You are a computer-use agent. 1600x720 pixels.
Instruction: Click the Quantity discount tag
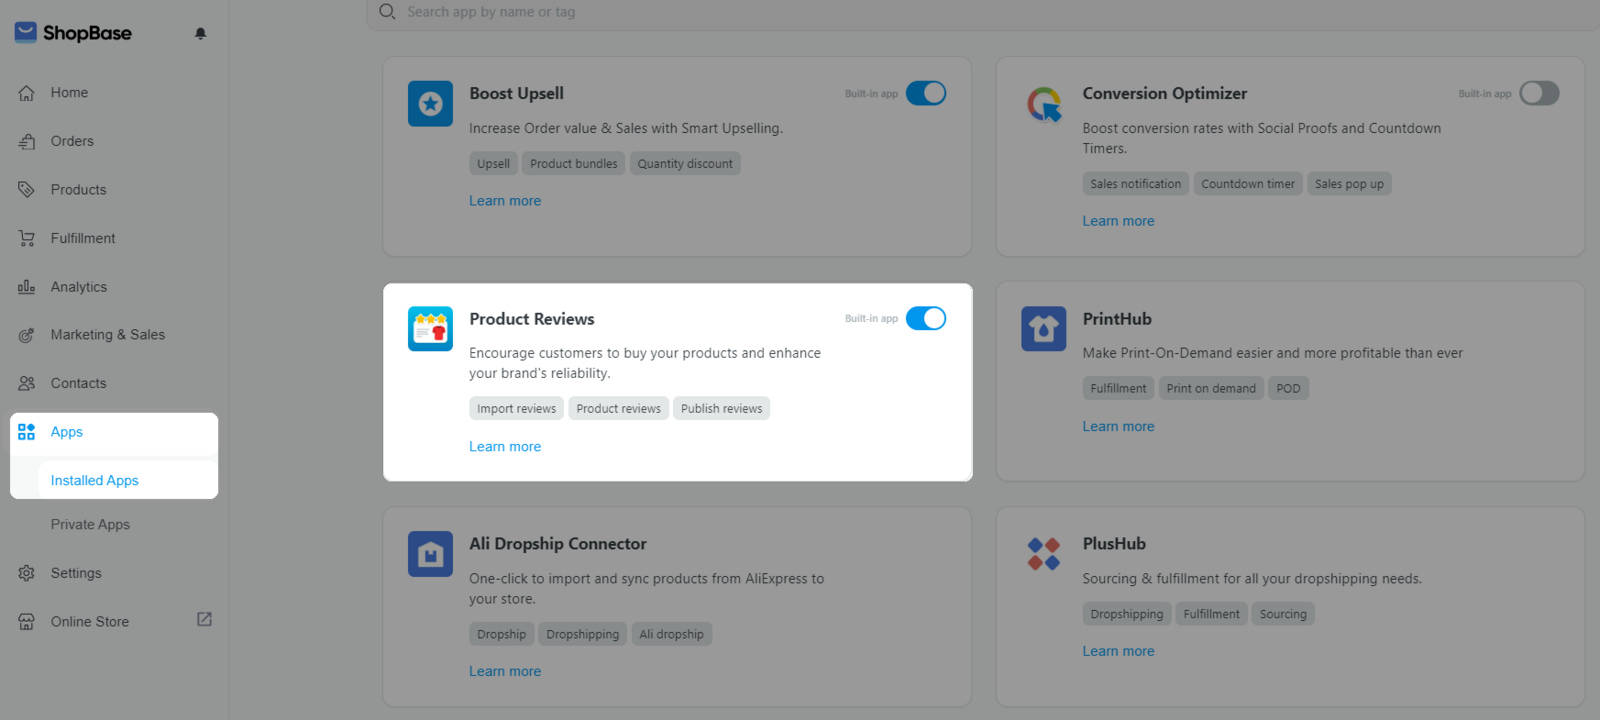click(x=685, y=164)
